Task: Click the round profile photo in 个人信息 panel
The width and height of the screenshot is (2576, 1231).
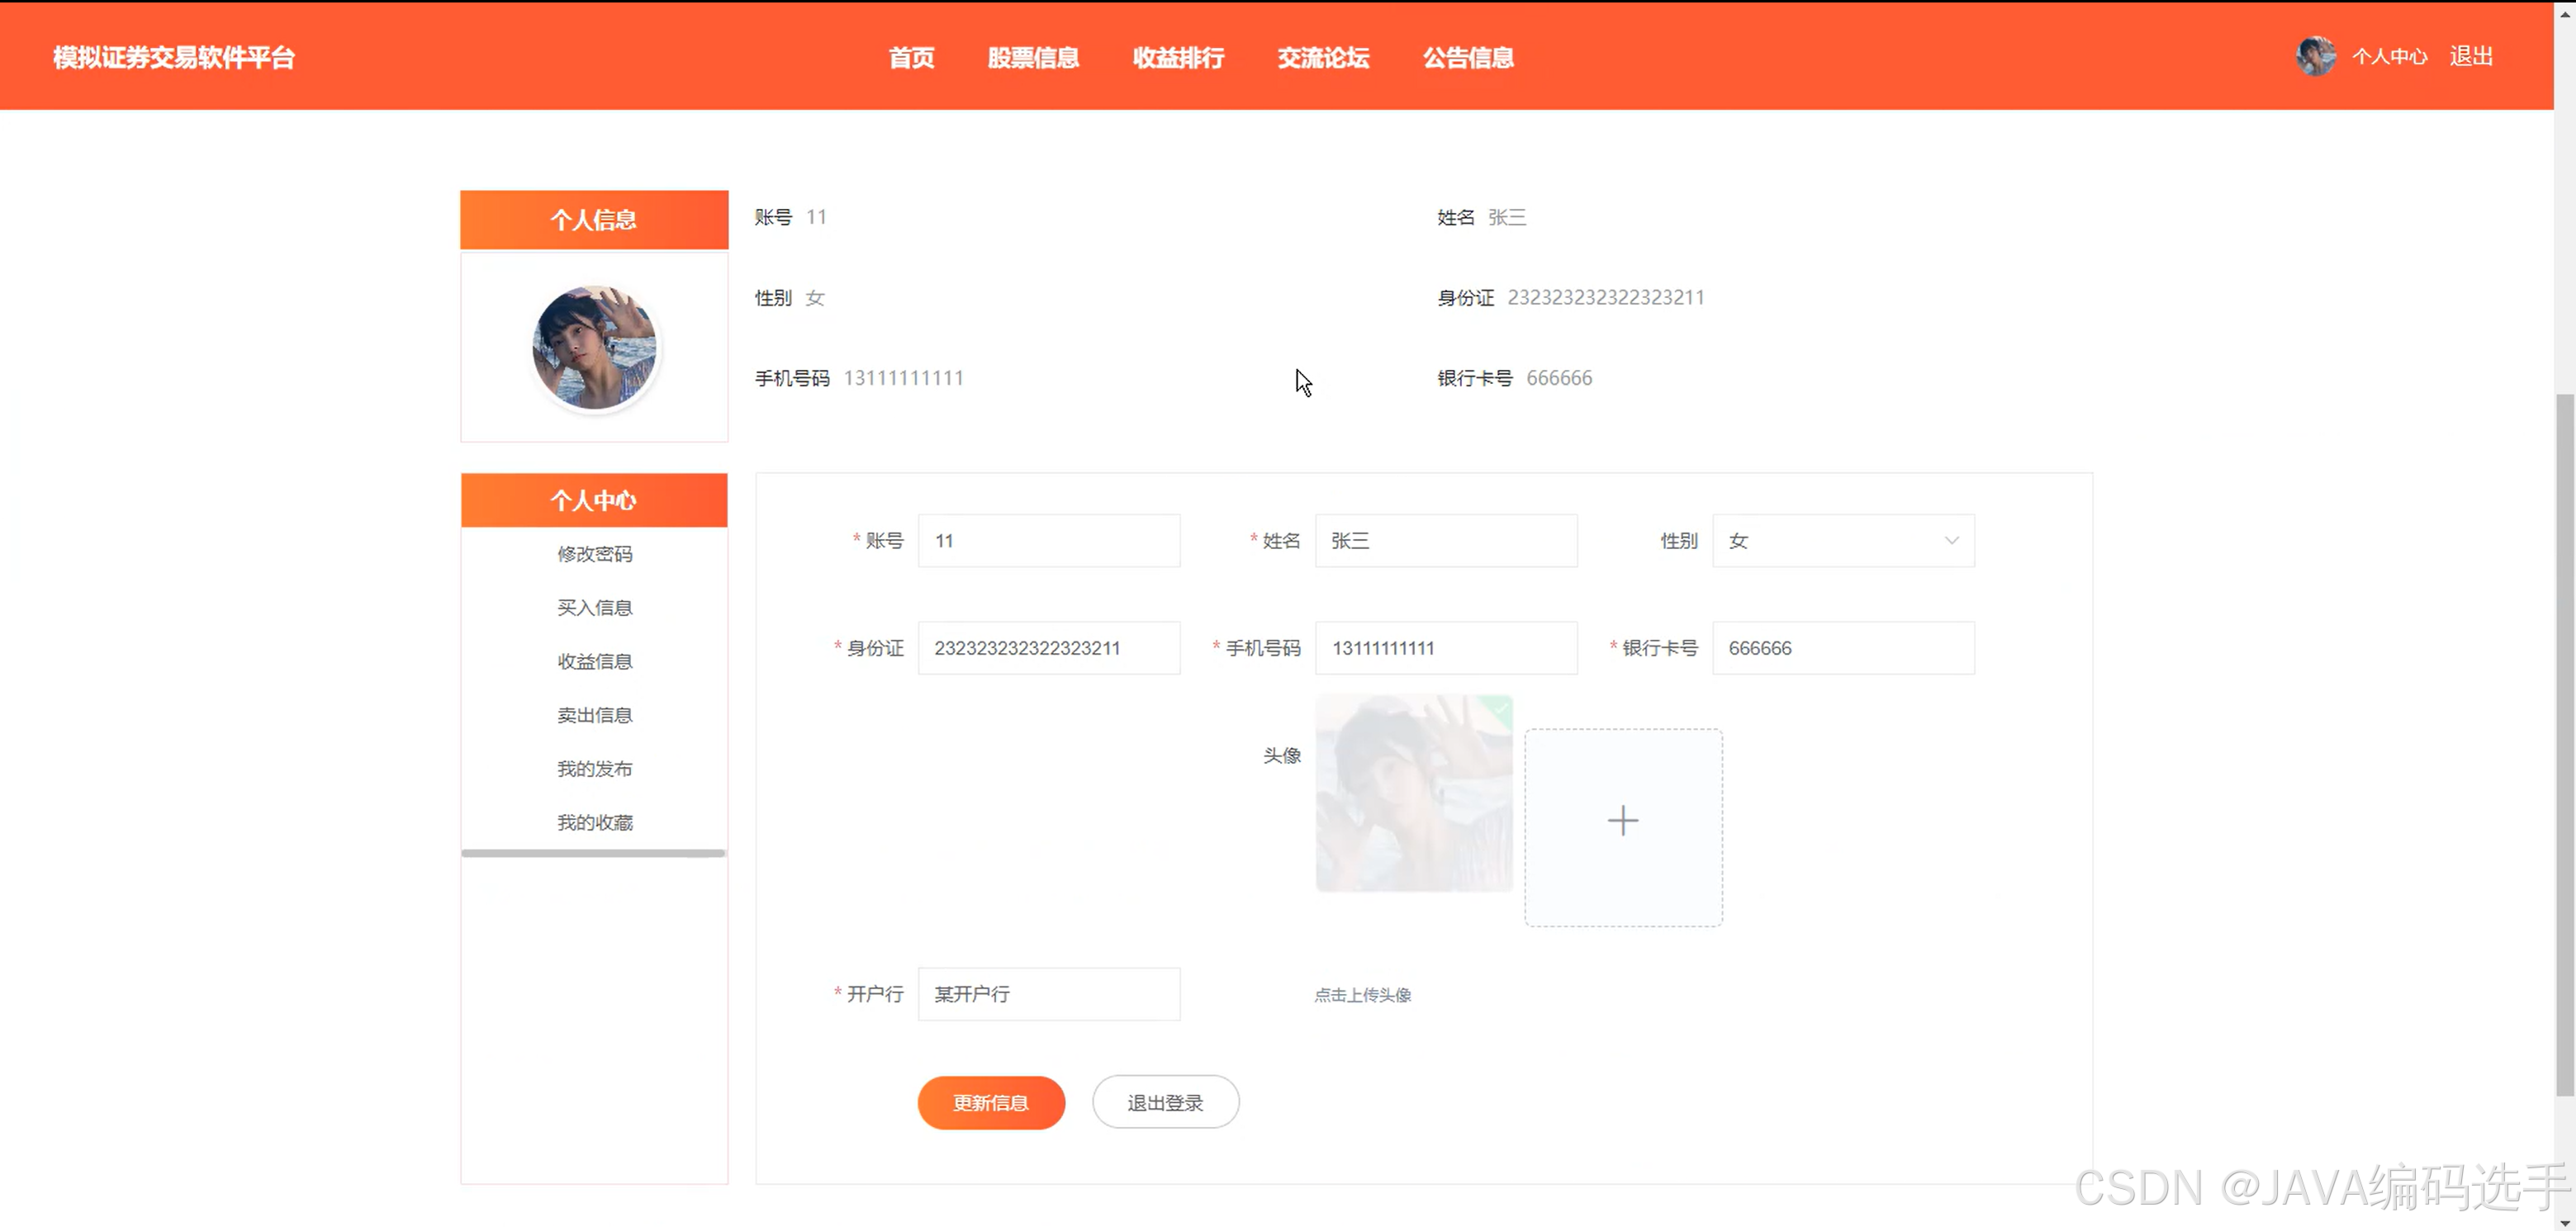Action: coord(594,348)
